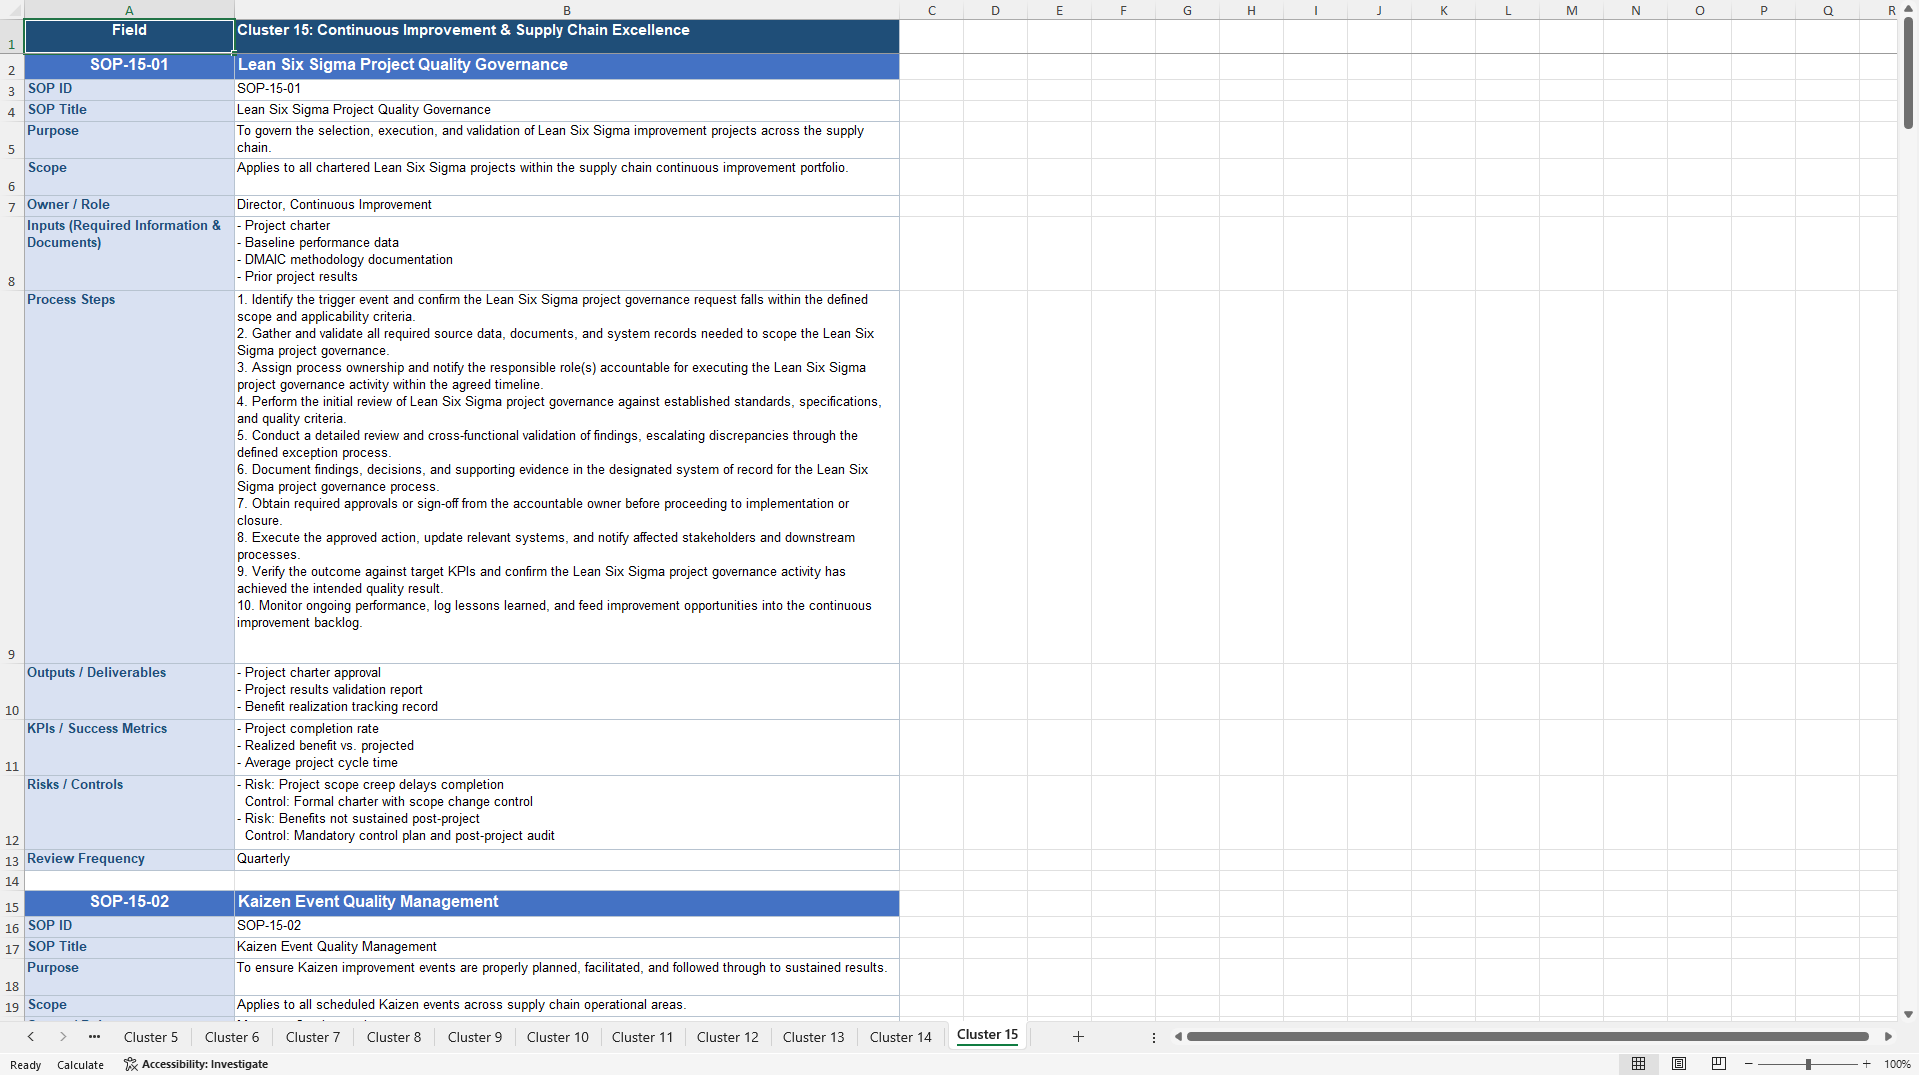The height and width of the screenshot is (1075, 1919).
Task: Open hidden sheet tabs ellipsis
Action: [94, 1037]
